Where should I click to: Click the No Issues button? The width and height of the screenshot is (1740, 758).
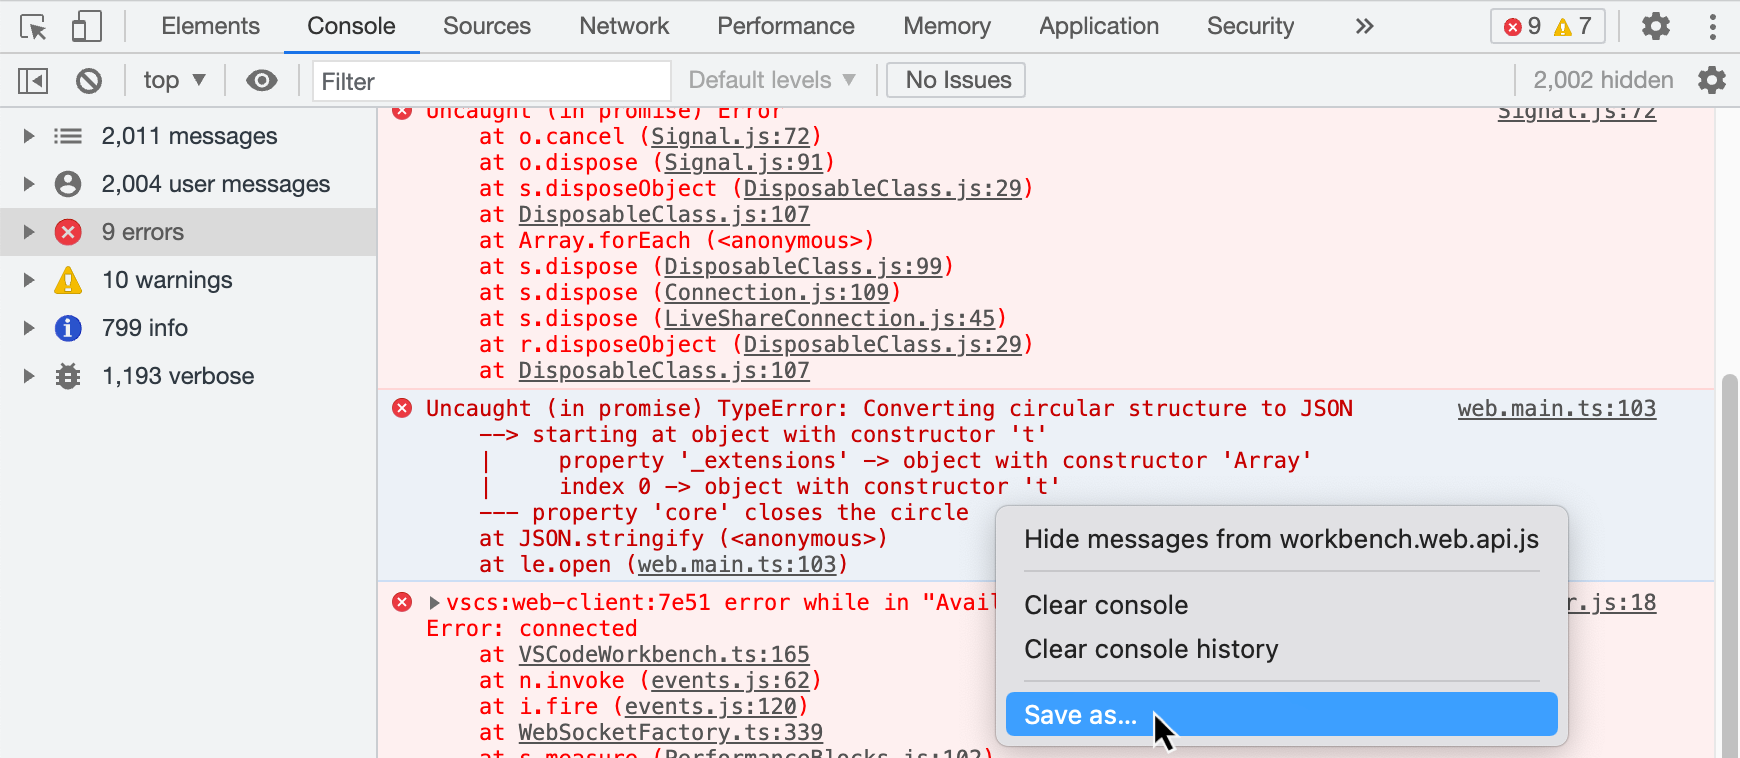[x=957, y=80]
